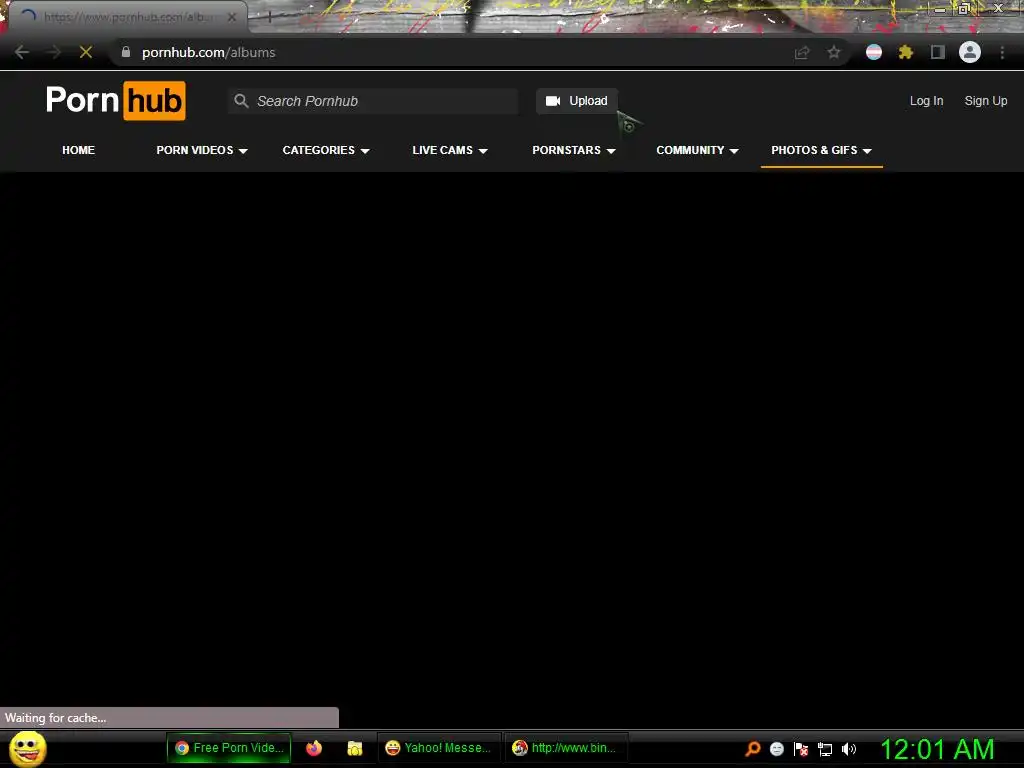Image resolution: width=1024 pixels, height=768 pixels.
Task: Open the extensions puzzle piece menu
Action: (x=906, y=52)
